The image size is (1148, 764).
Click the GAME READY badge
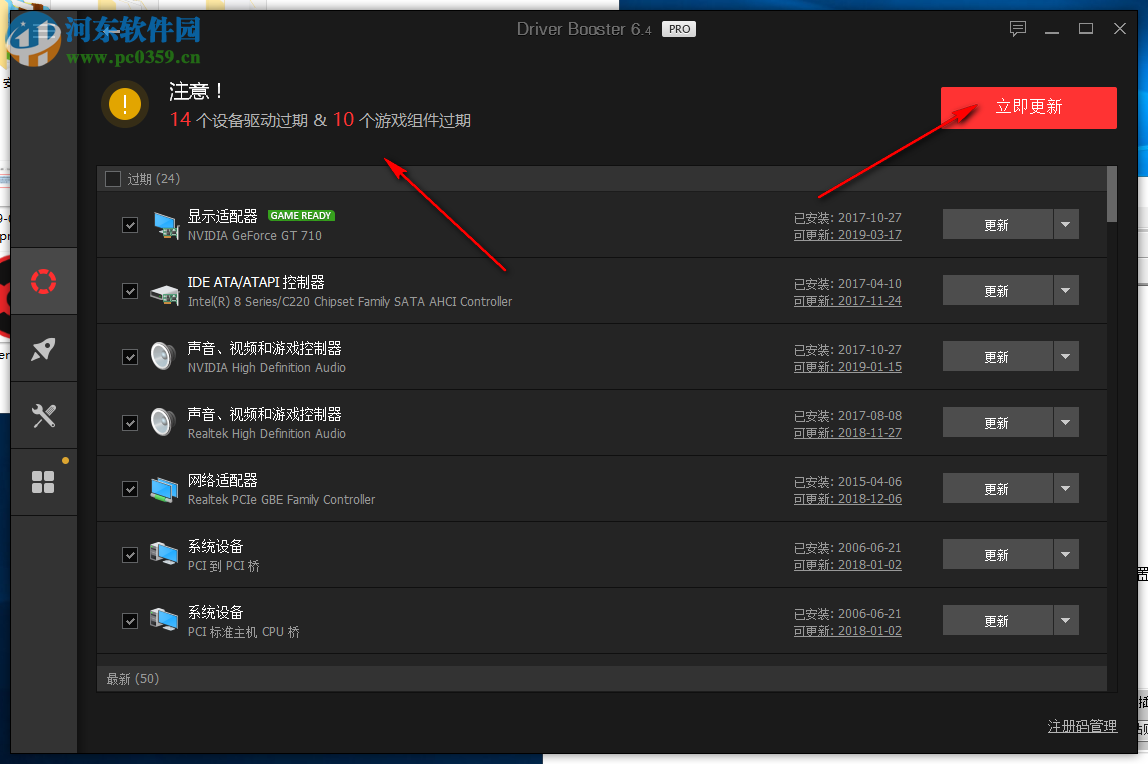301,216
